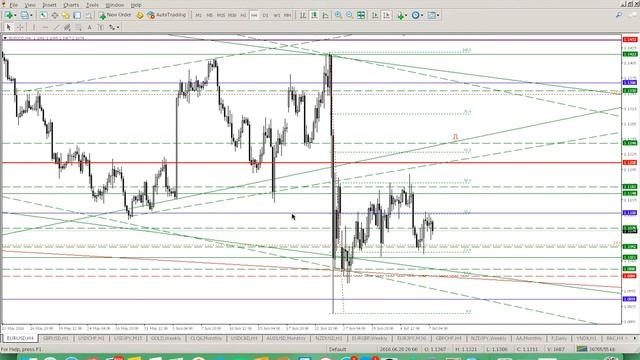Open the View menu
This screenshot has width=640, height=360.
click(30, 5)
